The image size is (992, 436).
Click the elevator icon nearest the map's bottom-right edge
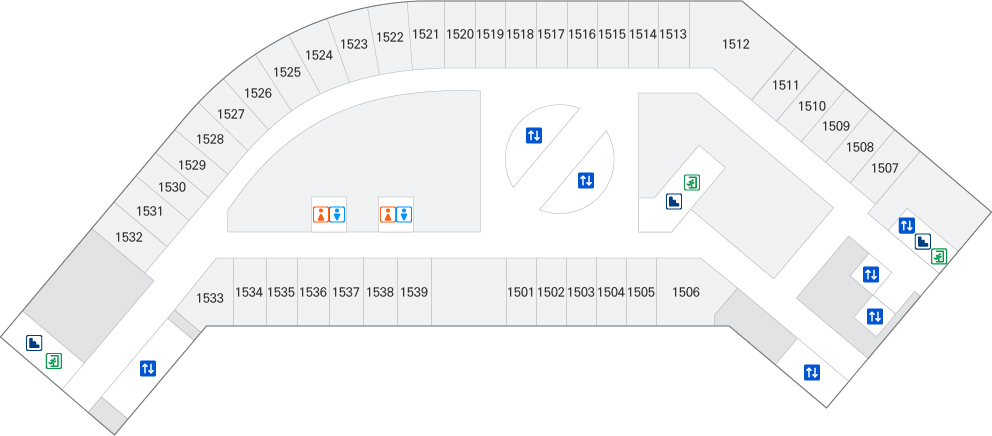812,373
